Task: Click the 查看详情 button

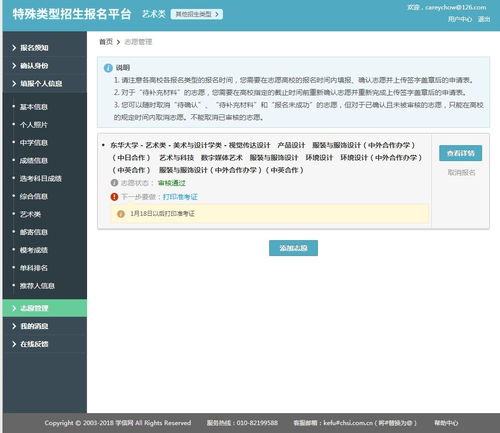Action: tap(460, 153)
